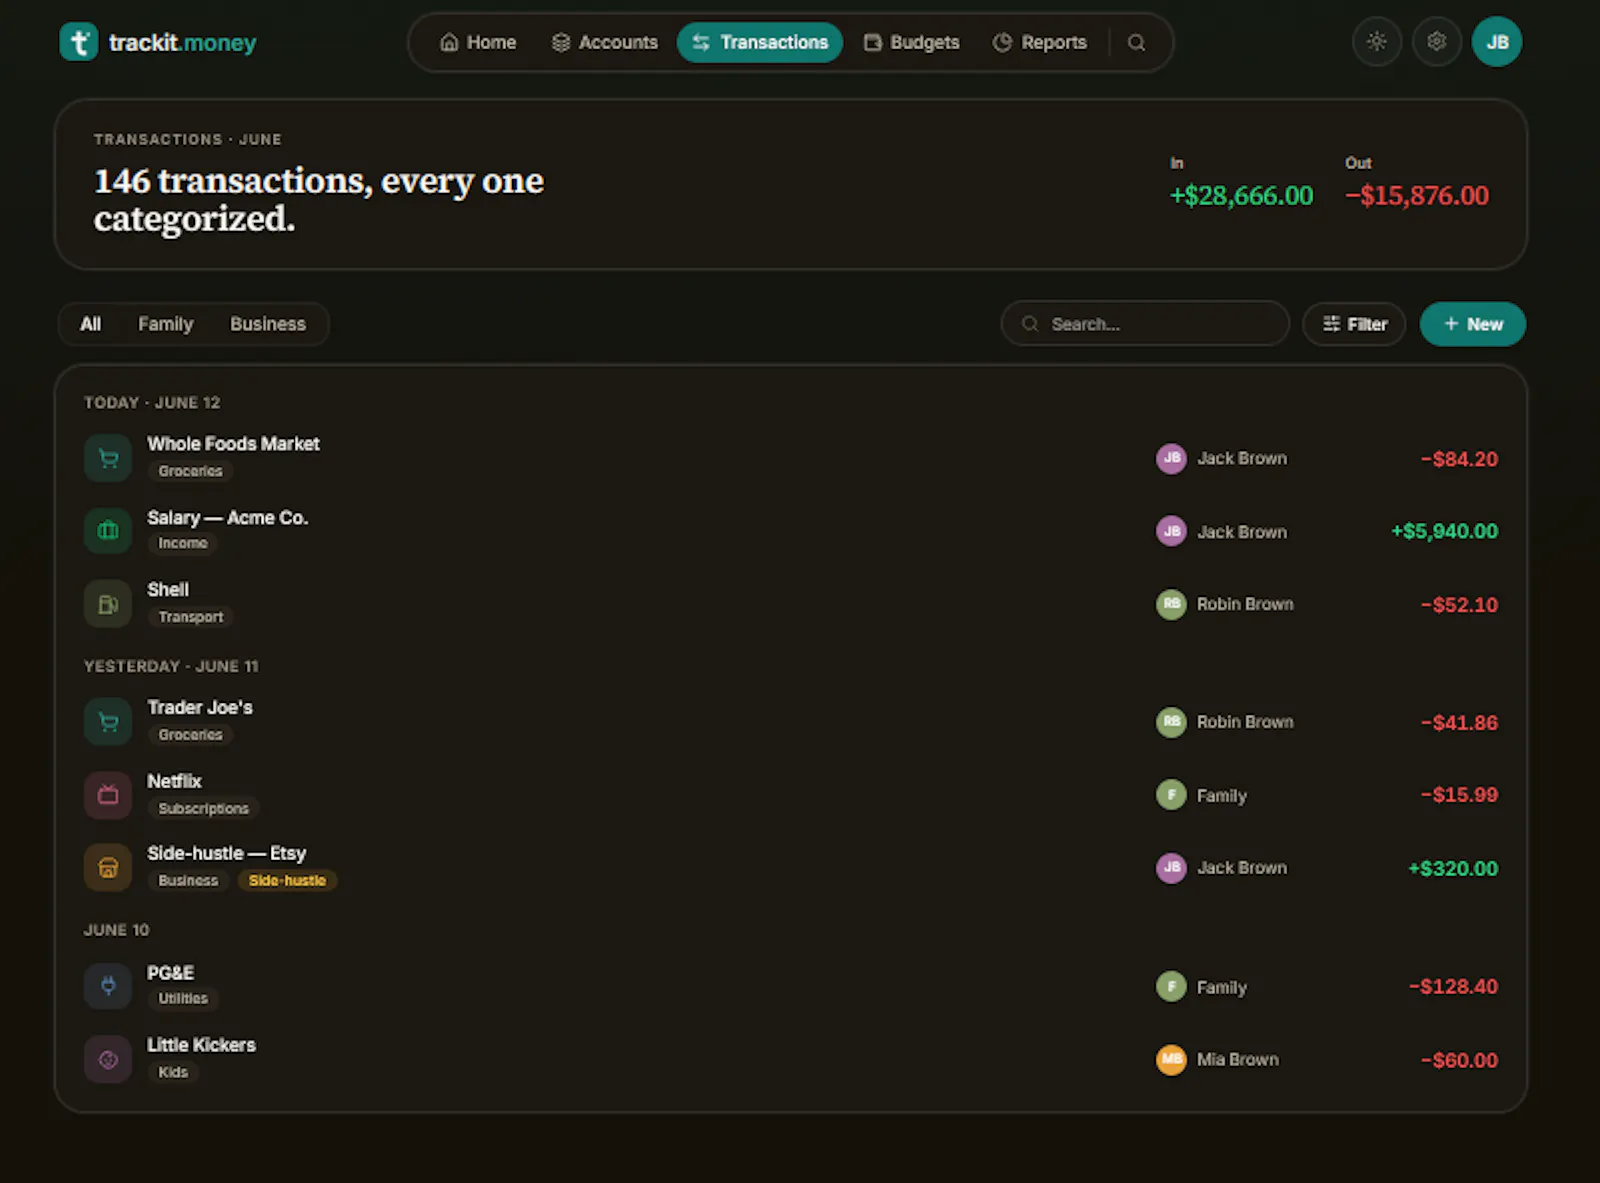Click the -$52.10 amount
1600x1183 pixels.
click(1459, 605)
